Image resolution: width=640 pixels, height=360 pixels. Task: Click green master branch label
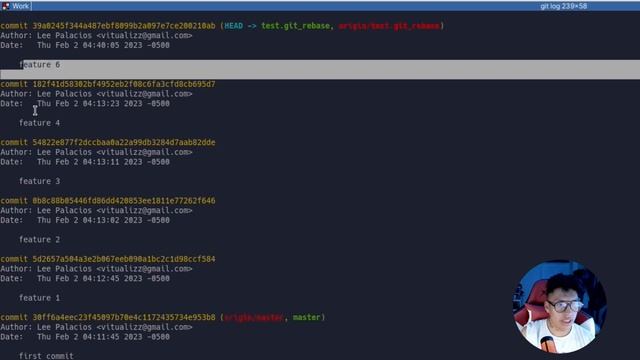tap(307, 318)
